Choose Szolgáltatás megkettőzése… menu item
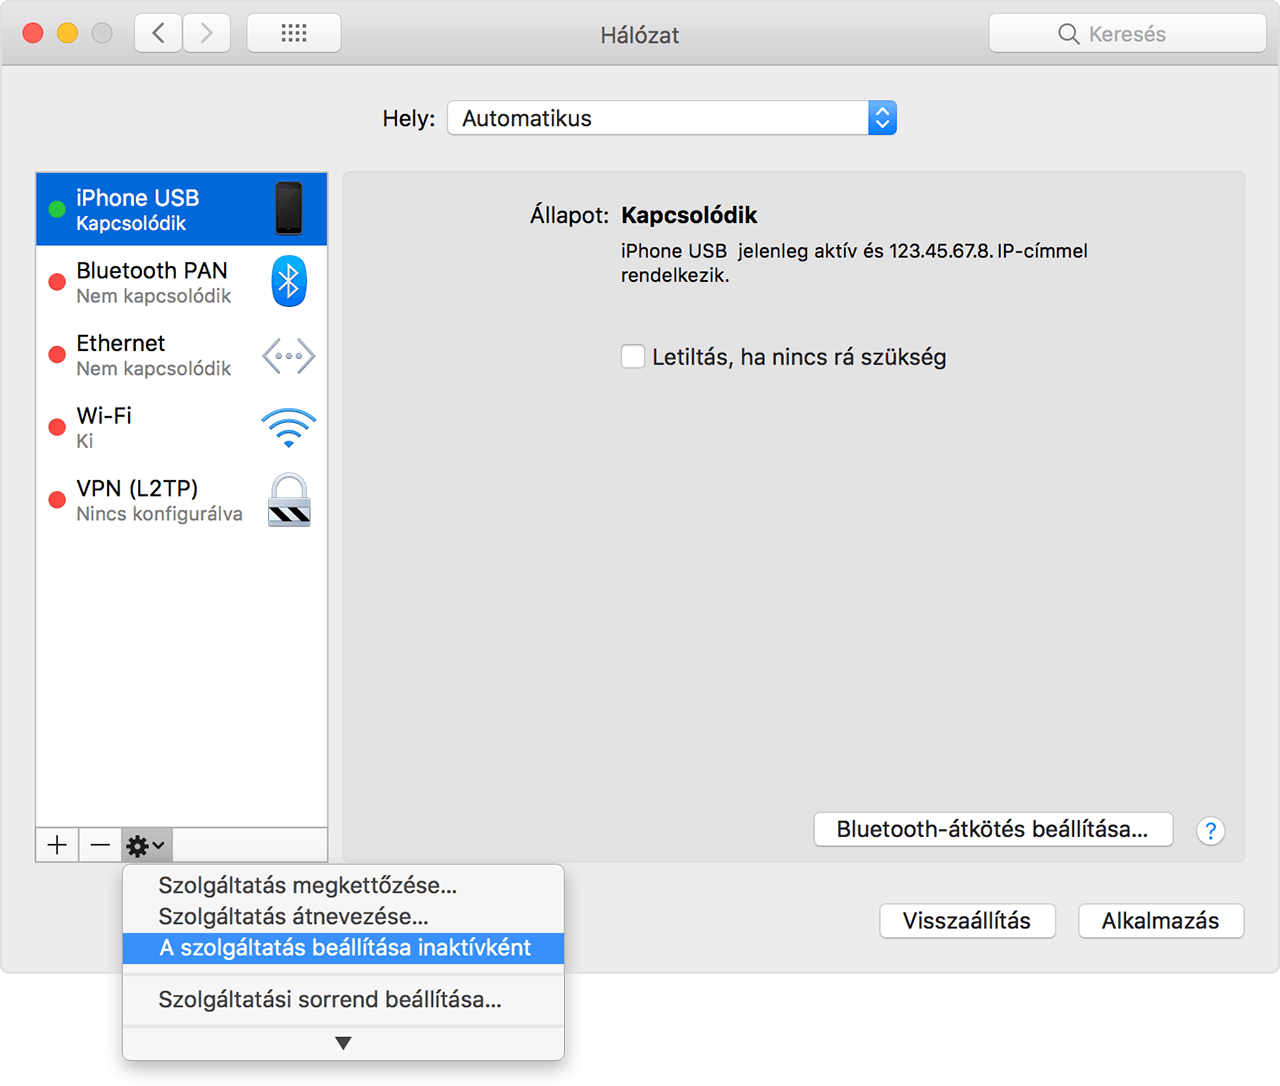The image size is (1280, 1086). coord(343,885)
